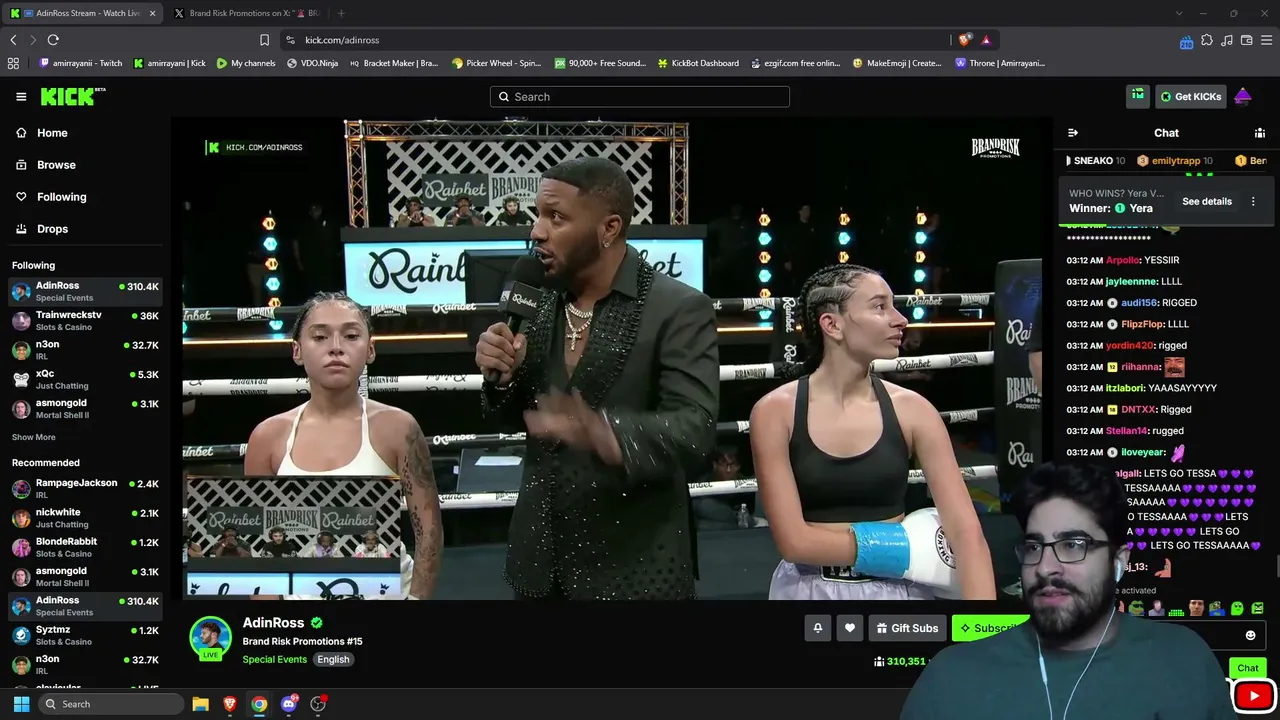Bookmark this page using the address bar bookmark icon
Viewport: 1280px width, 720px height.
[x=264, y=40]
